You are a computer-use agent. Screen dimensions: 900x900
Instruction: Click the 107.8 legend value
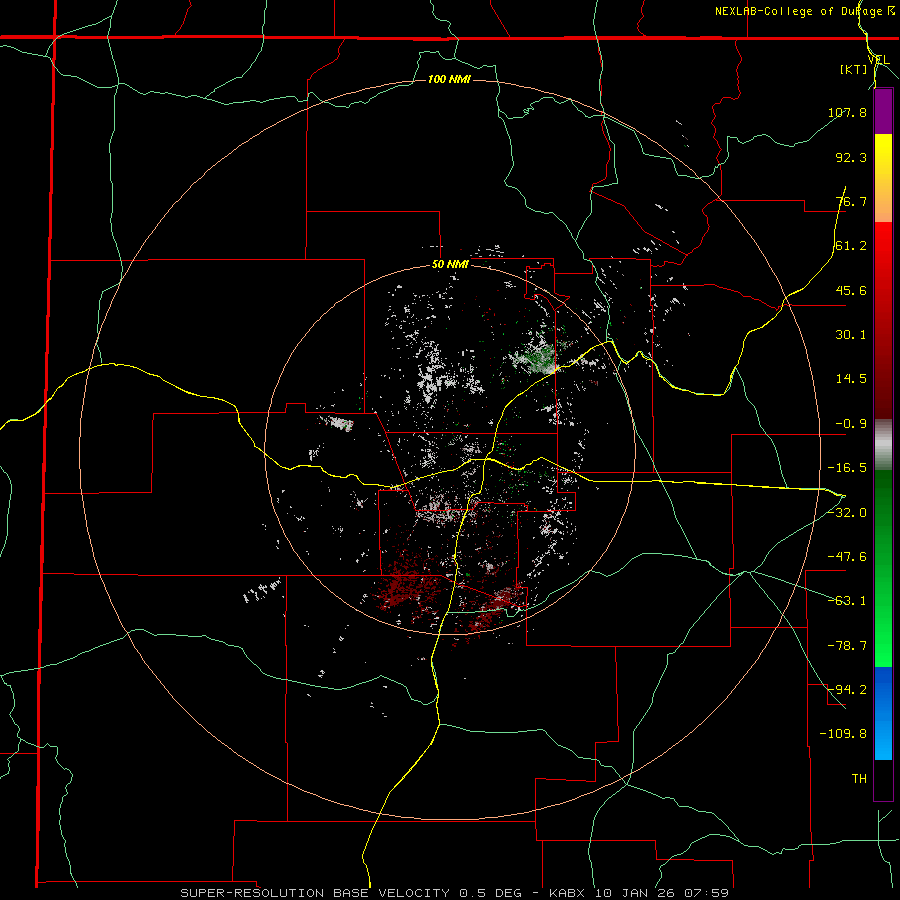pyautogui.click(x=847, y=112)
